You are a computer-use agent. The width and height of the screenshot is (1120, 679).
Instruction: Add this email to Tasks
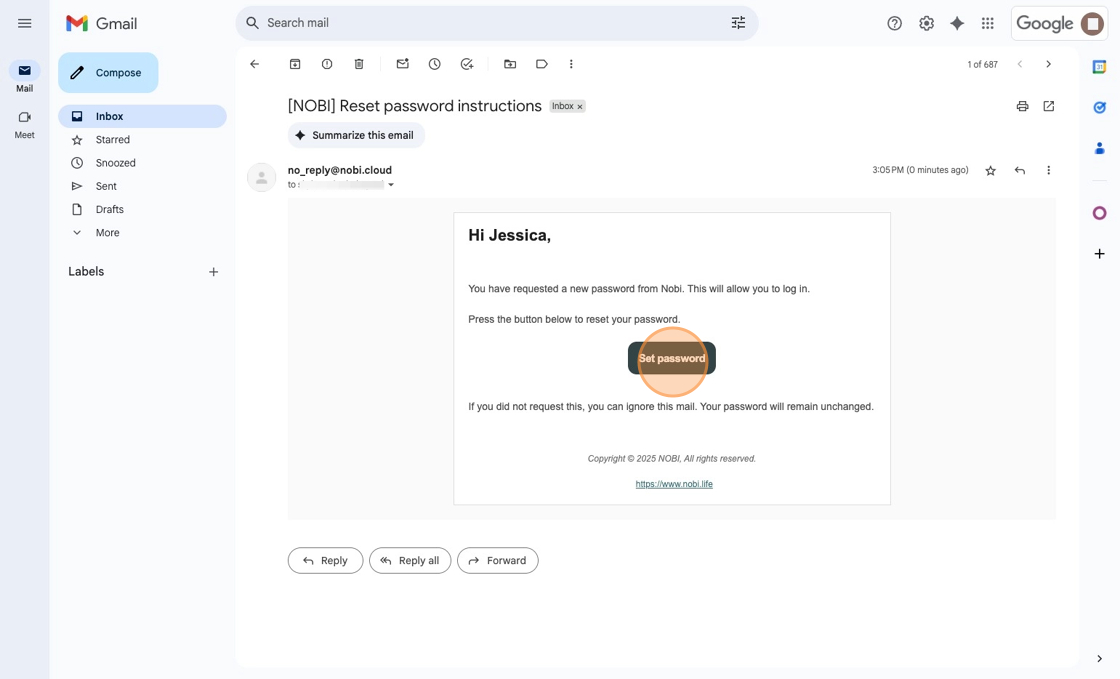pyautogui.click(x=467, y=64)
